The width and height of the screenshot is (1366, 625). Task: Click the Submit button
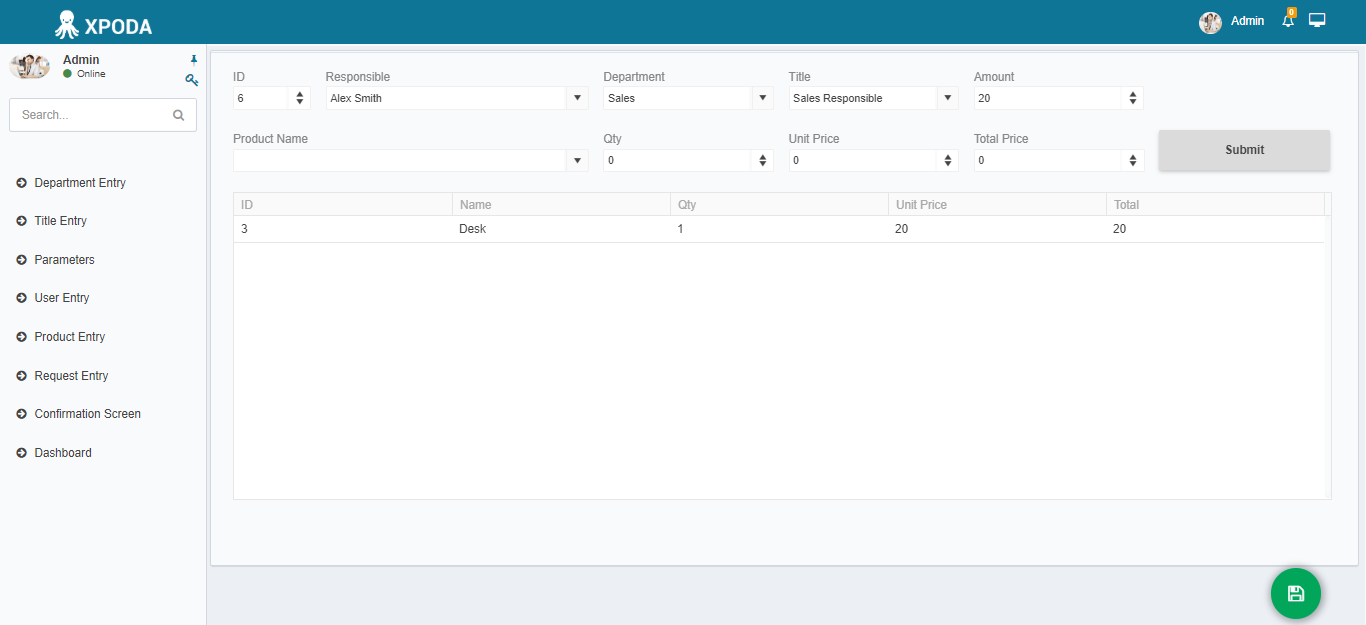(1244, 150)
